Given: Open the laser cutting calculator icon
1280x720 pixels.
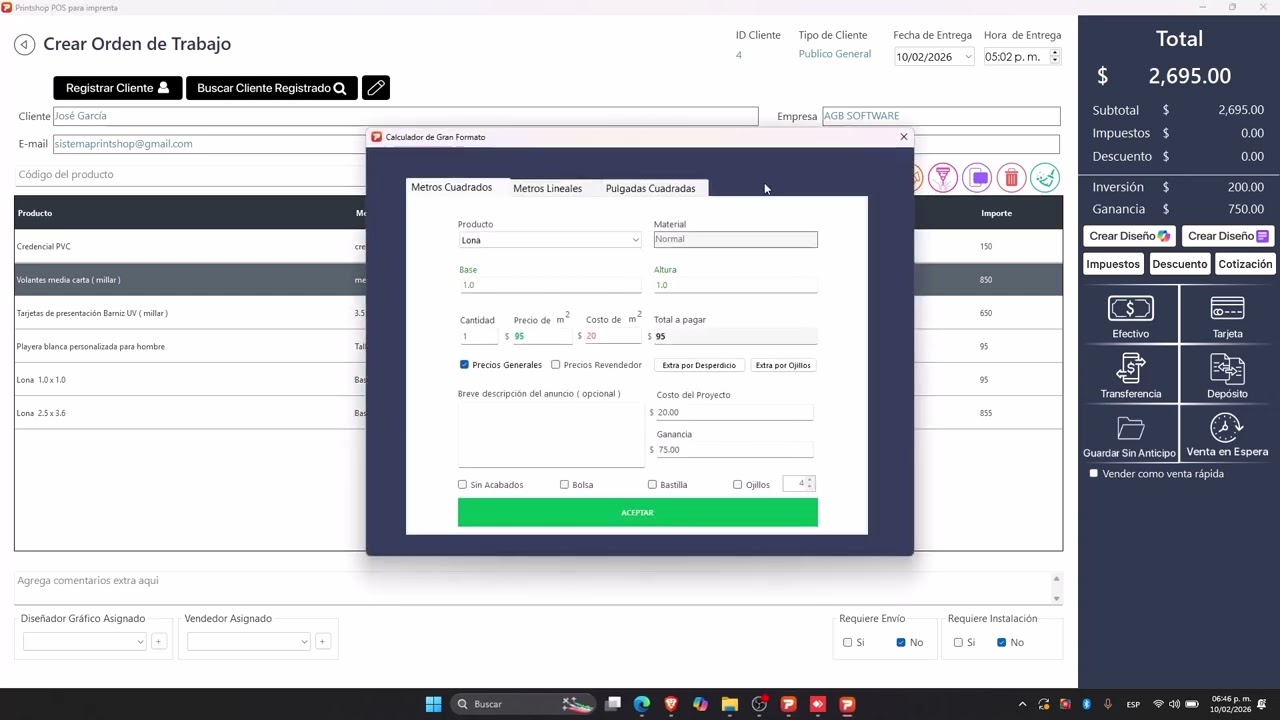Looking at the screenshot, I should coord(943,178).
